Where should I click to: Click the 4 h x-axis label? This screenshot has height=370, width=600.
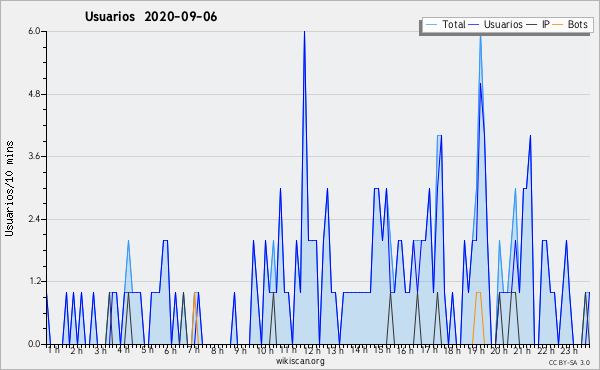(124, 350)
